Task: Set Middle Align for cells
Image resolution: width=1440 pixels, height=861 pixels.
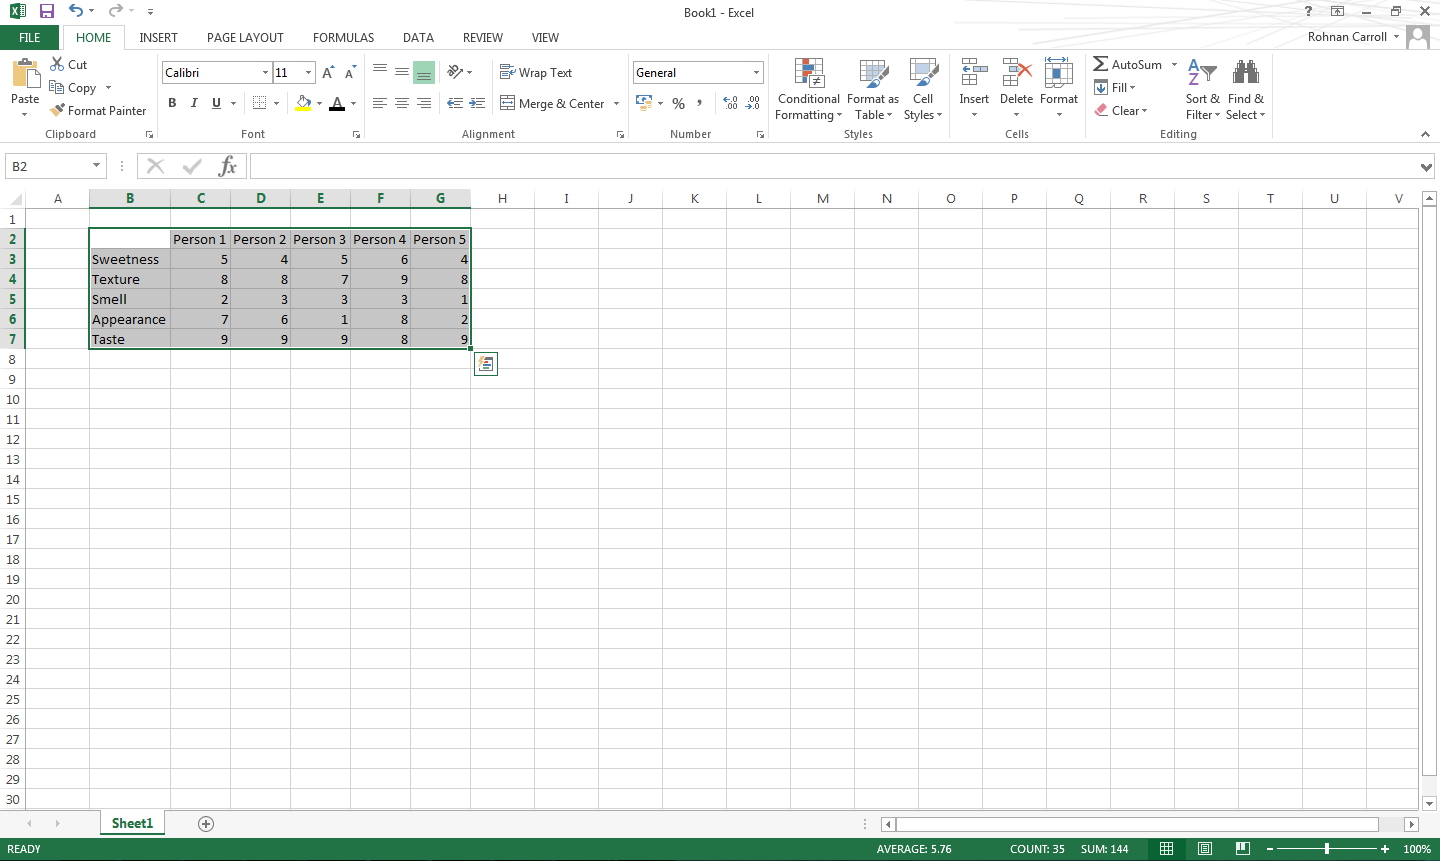Action: [x=402, y=72]
